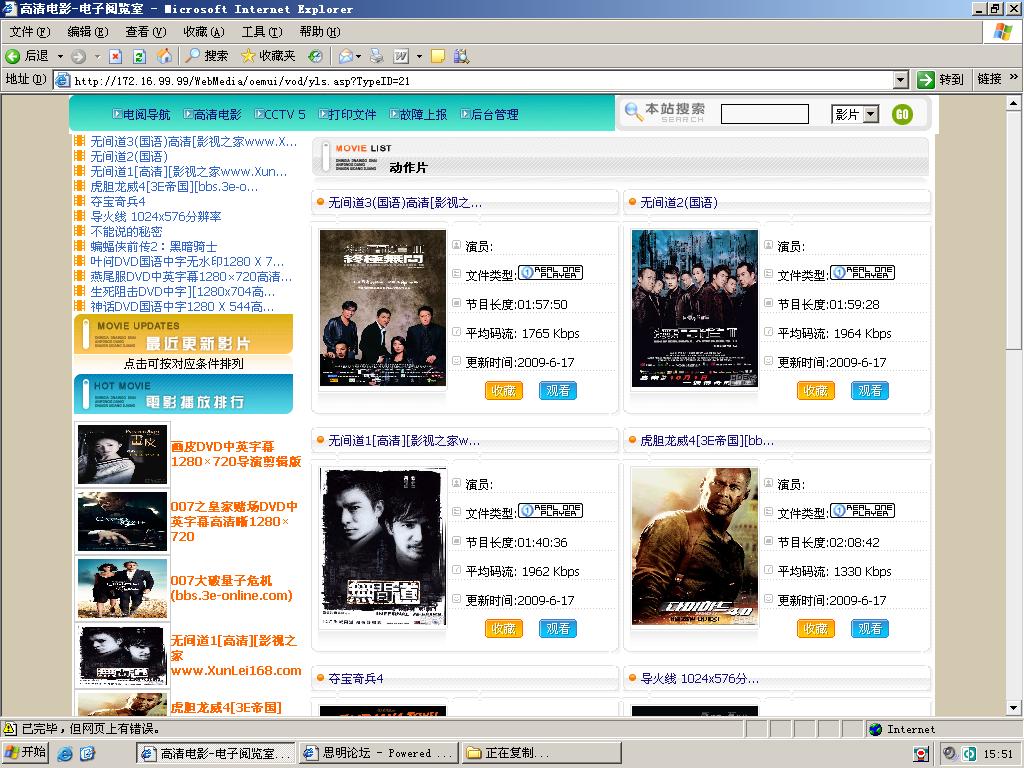Open the 打印文件 navigation link
1024x768 pixels.
click(x=347, y=114)
